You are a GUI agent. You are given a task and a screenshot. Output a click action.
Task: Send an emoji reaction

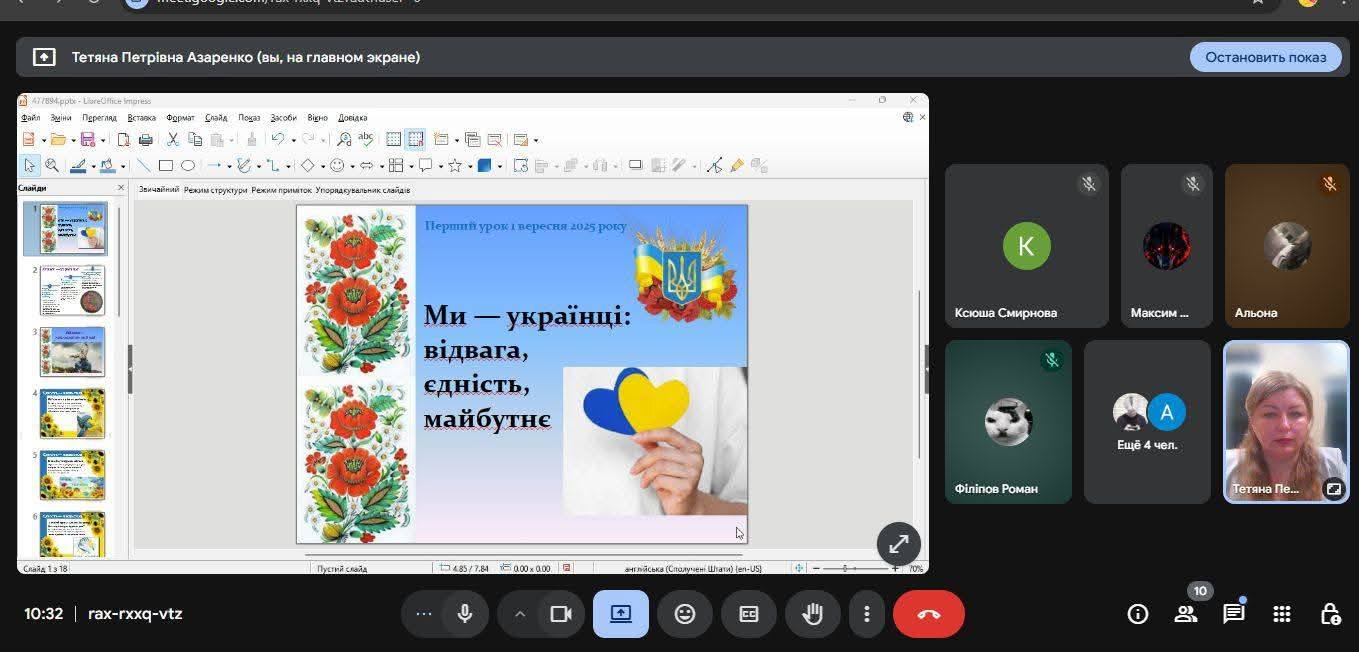click(x=685, y=614)
